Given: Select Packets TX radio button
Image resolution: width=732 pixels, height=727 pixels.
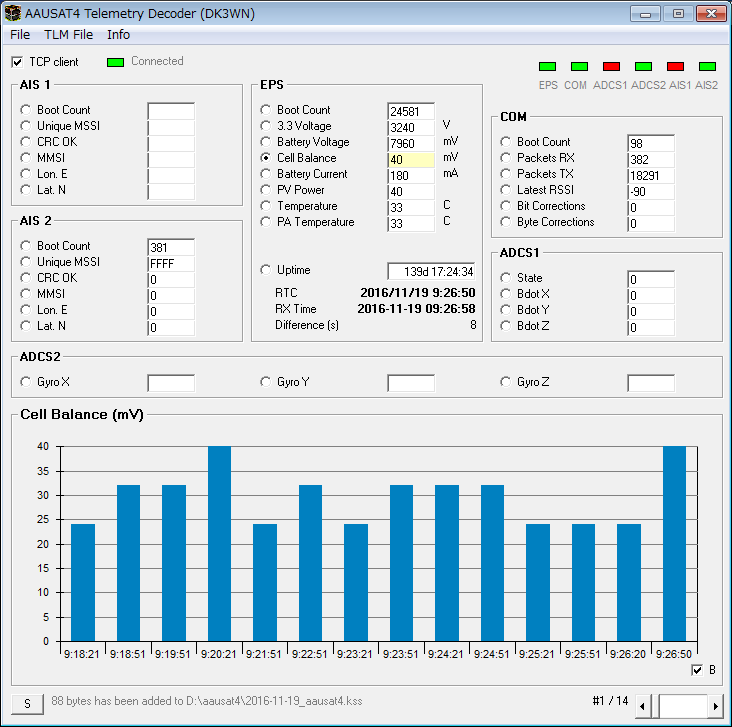Looking at the screenshot, I should pyautogui.click(x=506, y=174).
